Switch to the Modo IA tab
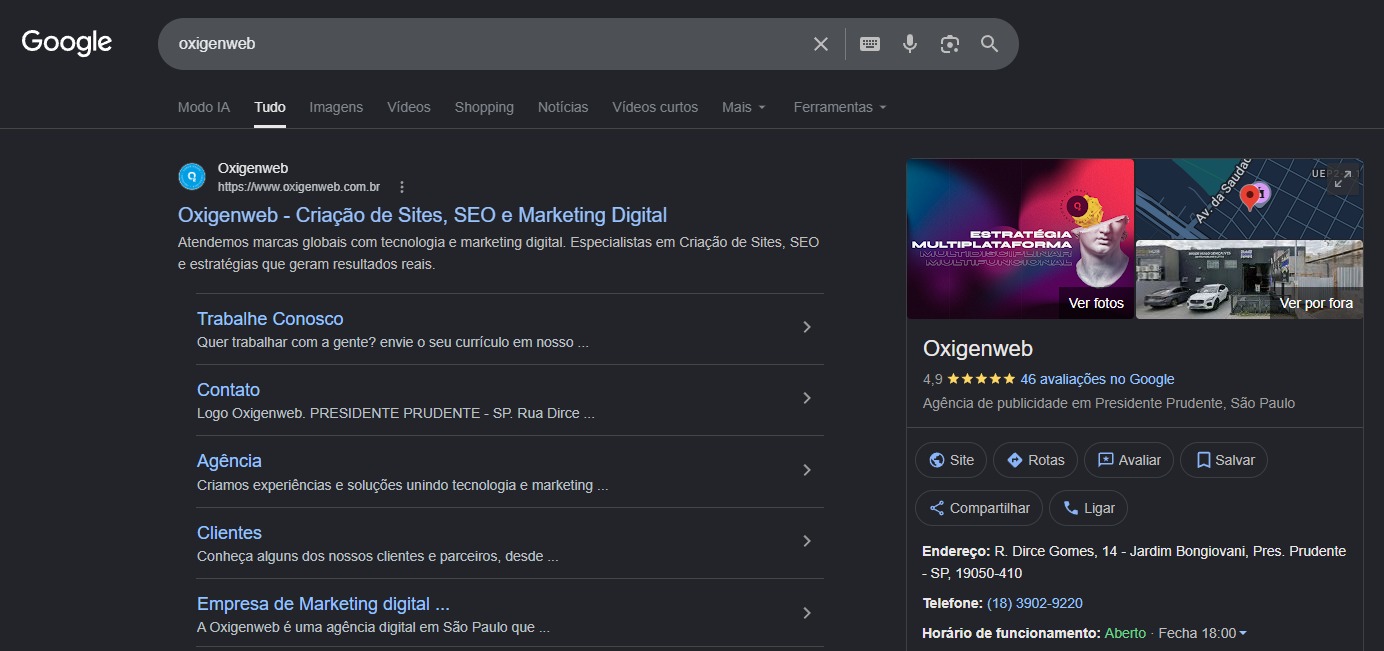This screenshot has height=651, width=1384. [204, 107]
